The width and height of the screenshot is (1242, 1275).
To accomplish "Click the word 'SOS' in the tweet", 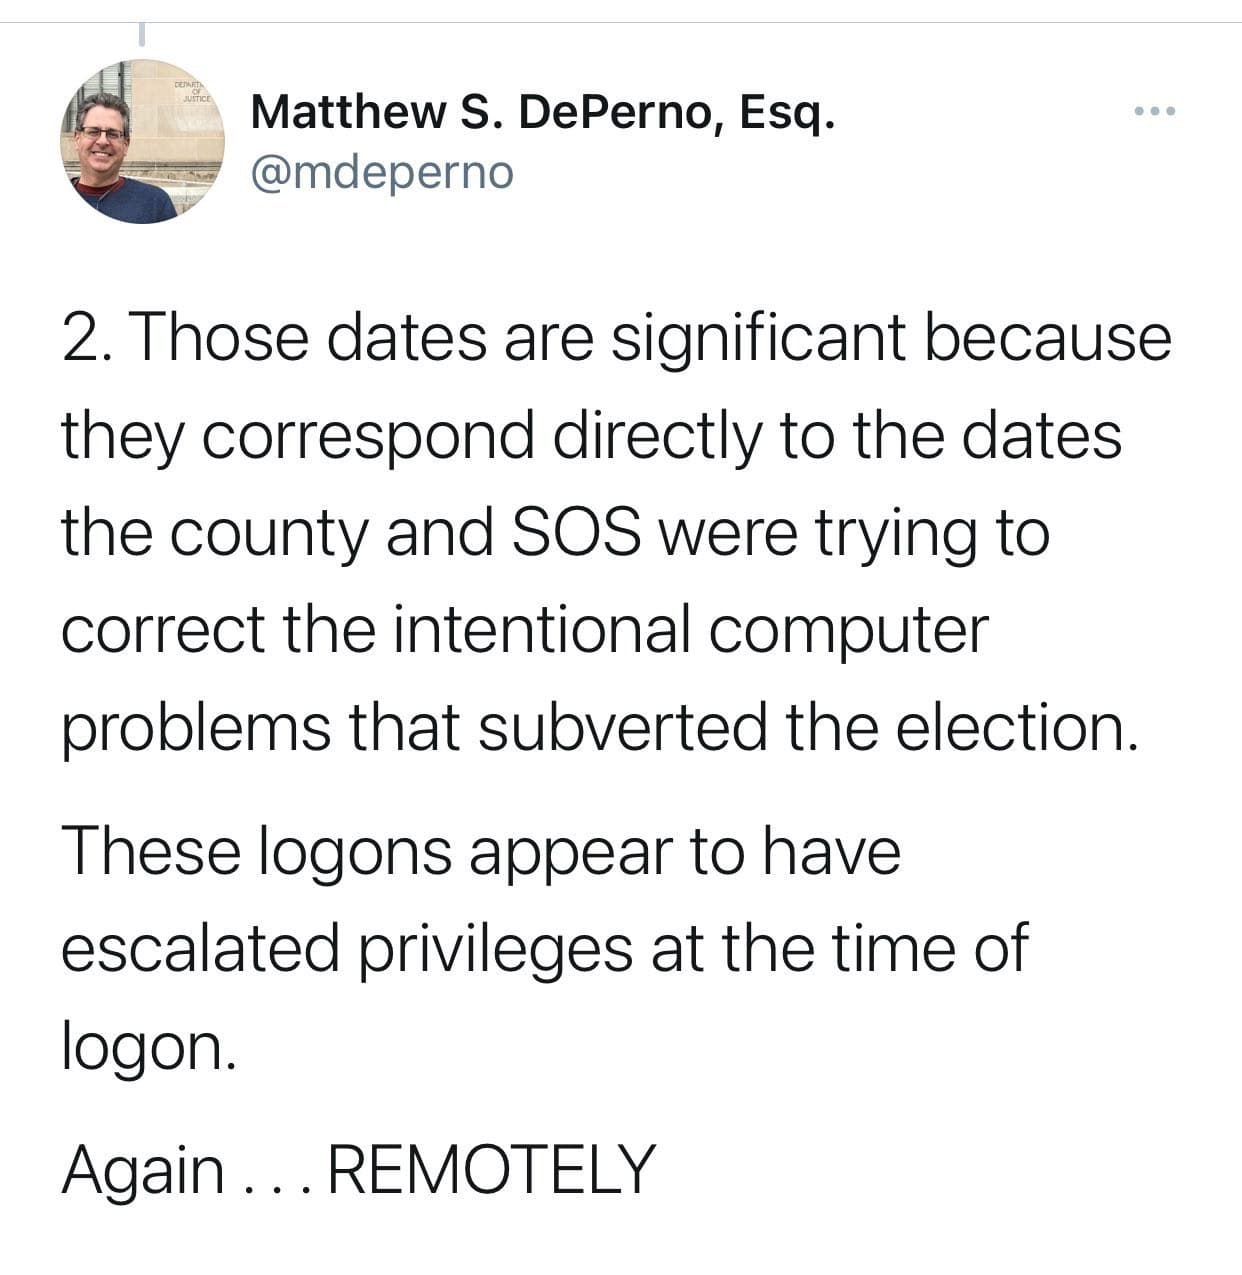I will [576, 533].
